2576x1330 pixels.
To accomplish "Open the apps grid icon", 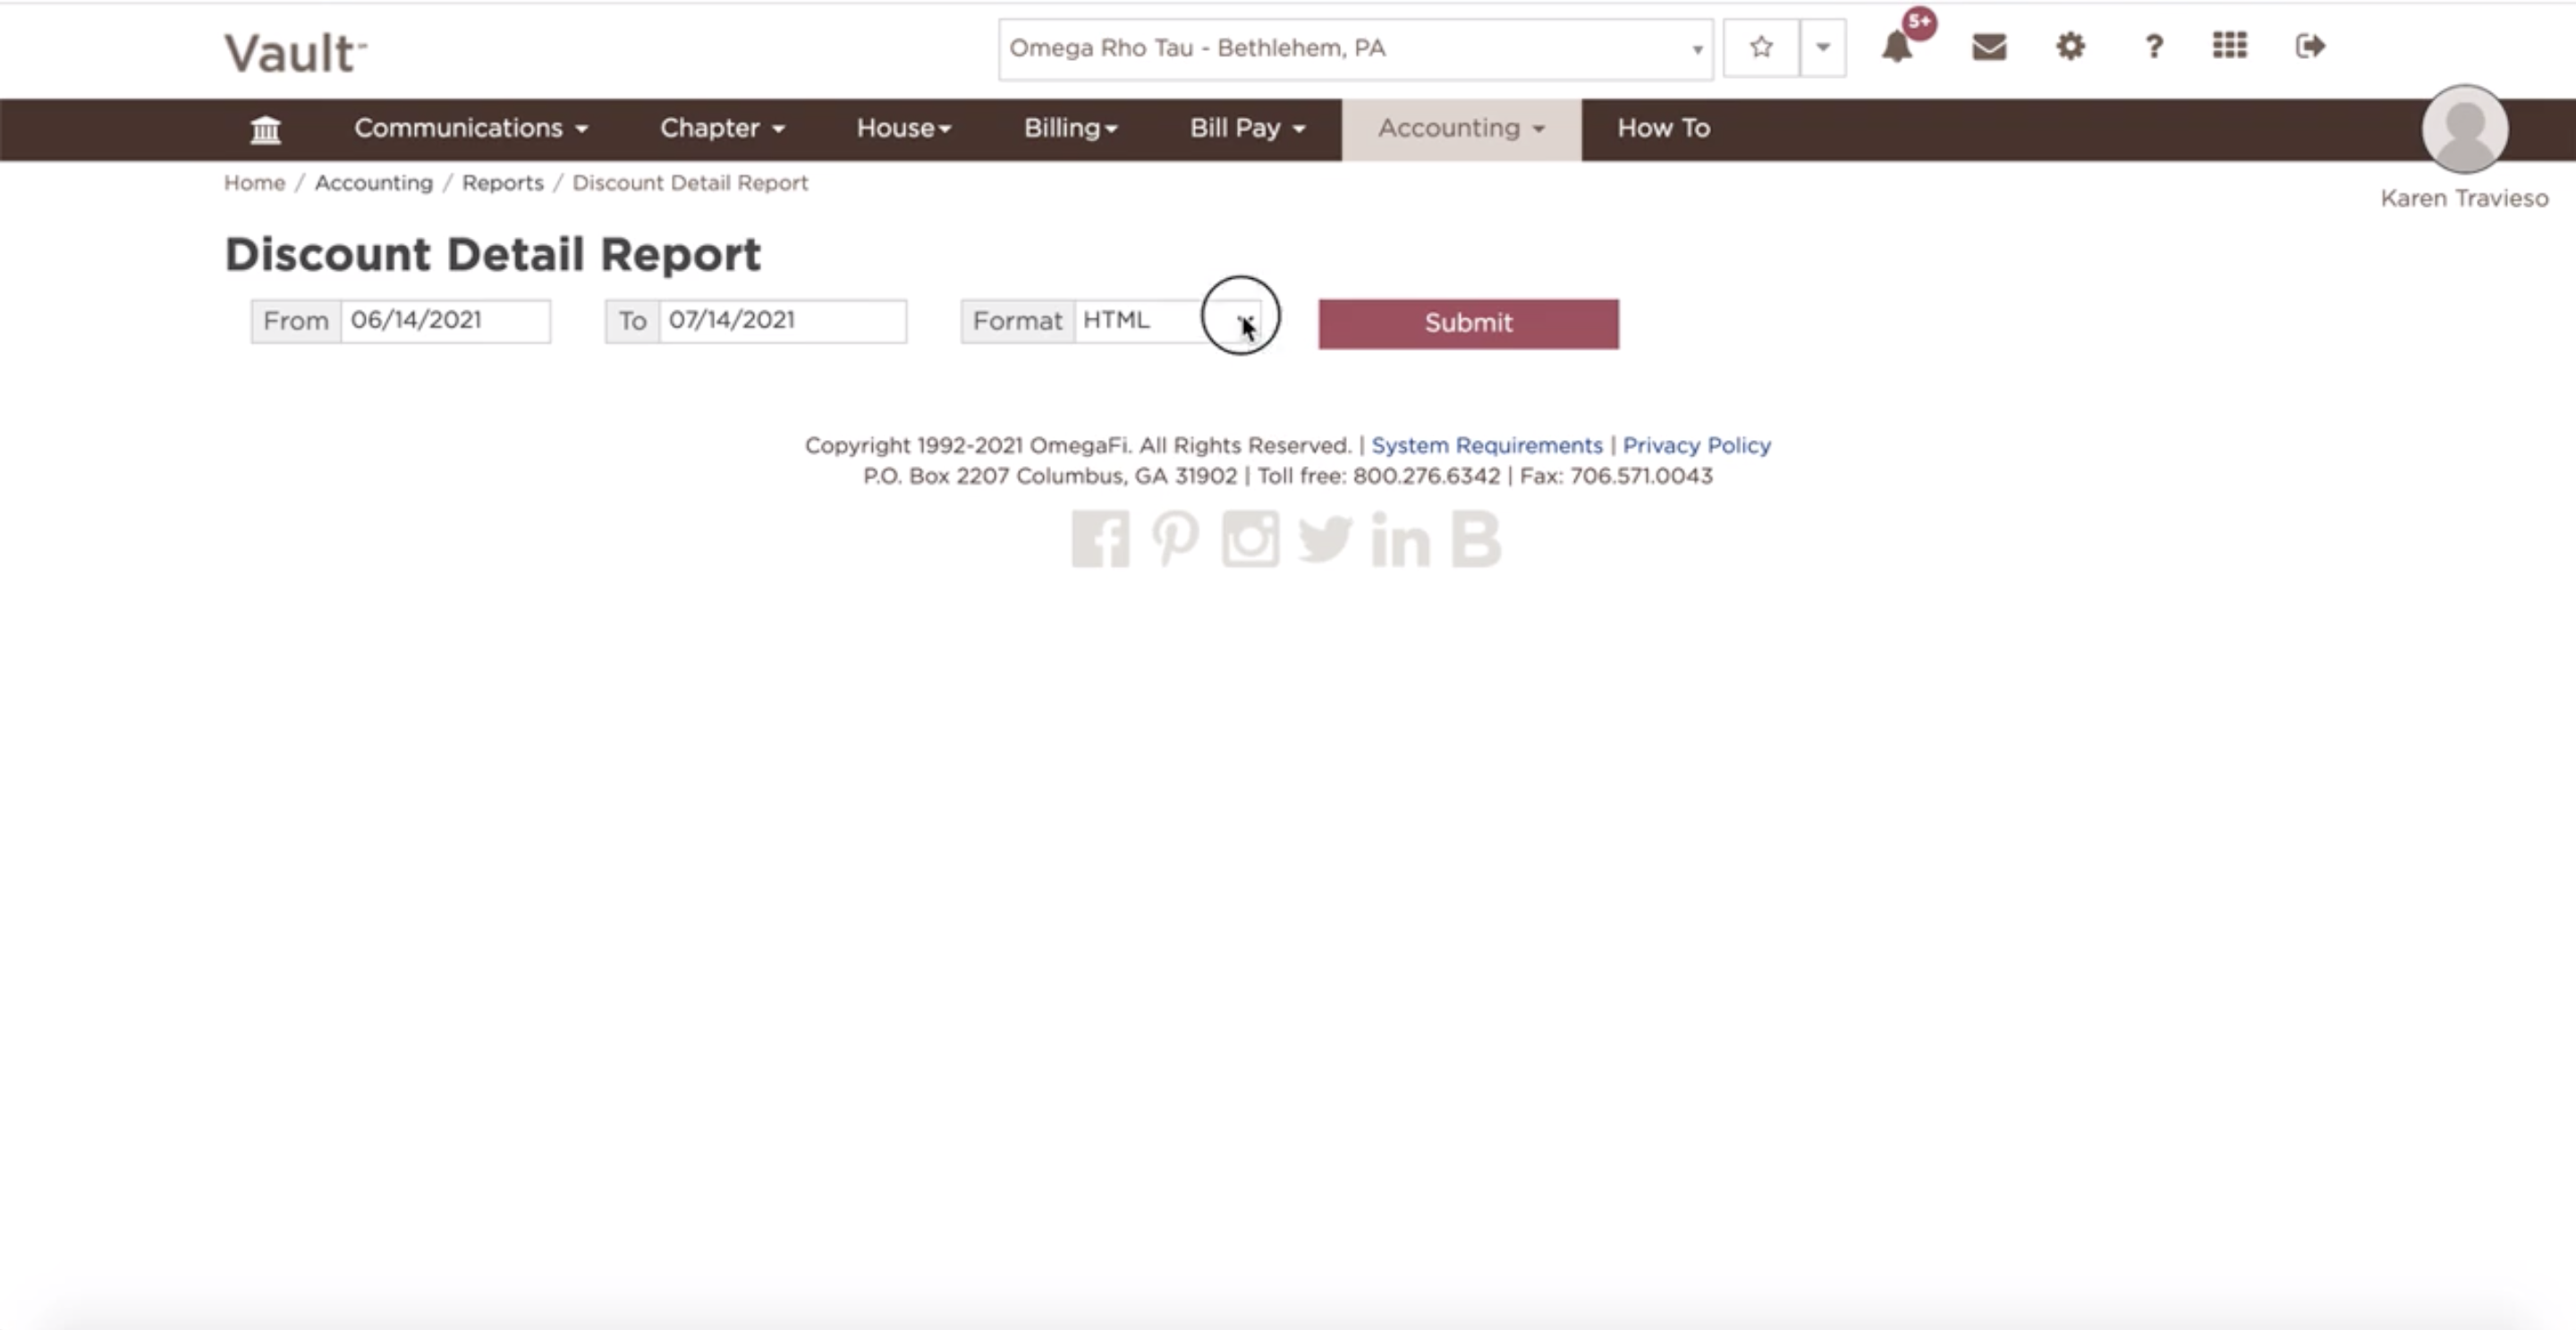I will pos(2229,46).
